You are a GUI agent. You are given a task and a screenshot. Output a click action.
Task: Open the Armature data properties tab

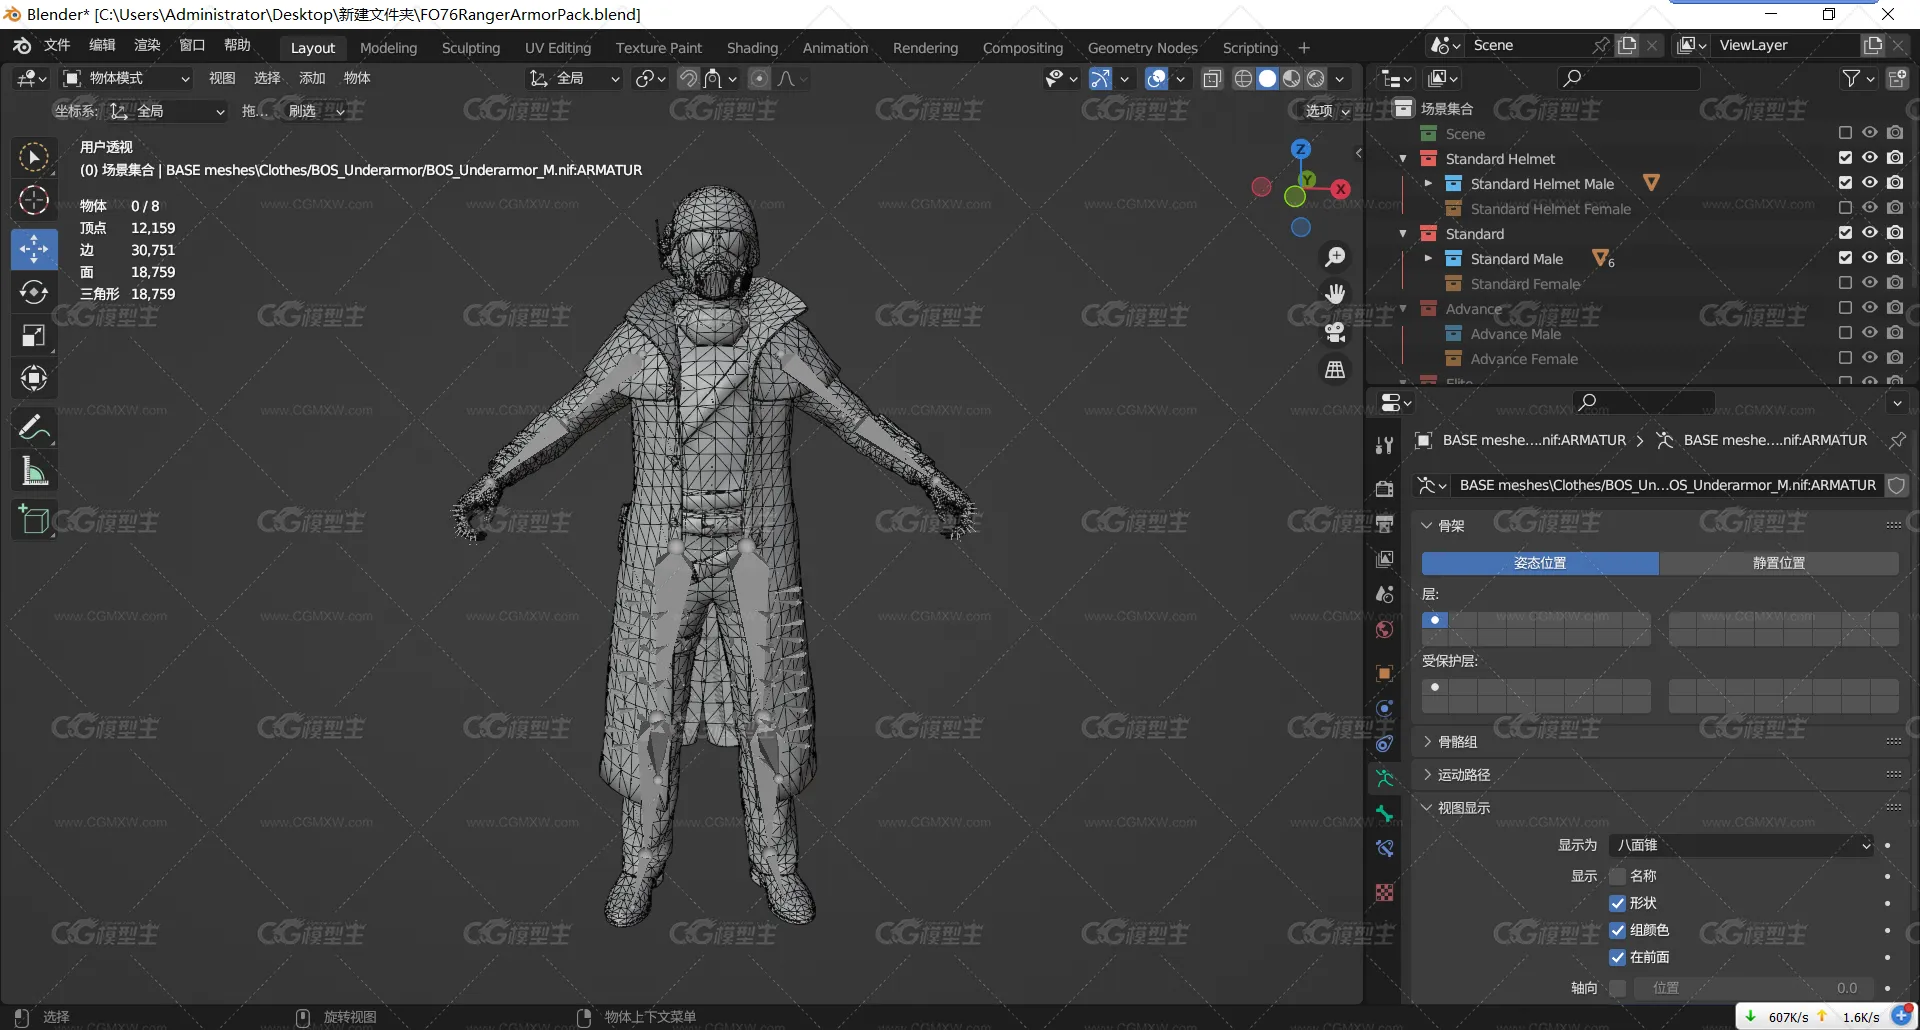(x=1384, y=778)
